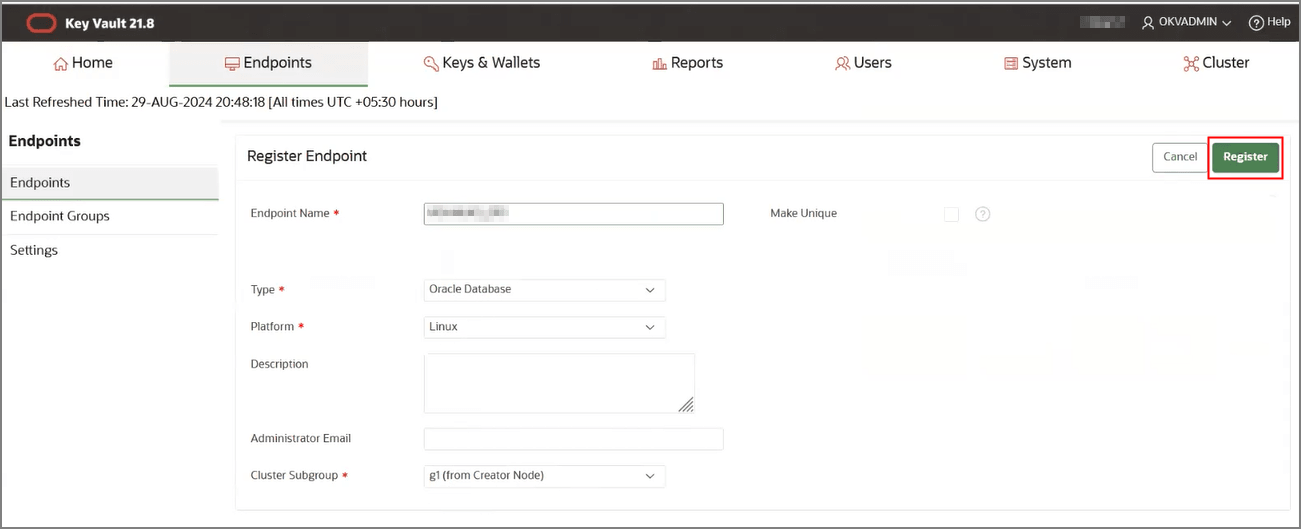Image resolution: width=1301 pixels, height=529 pixels.
Task: Open the Reports tab
Action: pyautogui.click(x=687, y=63)
